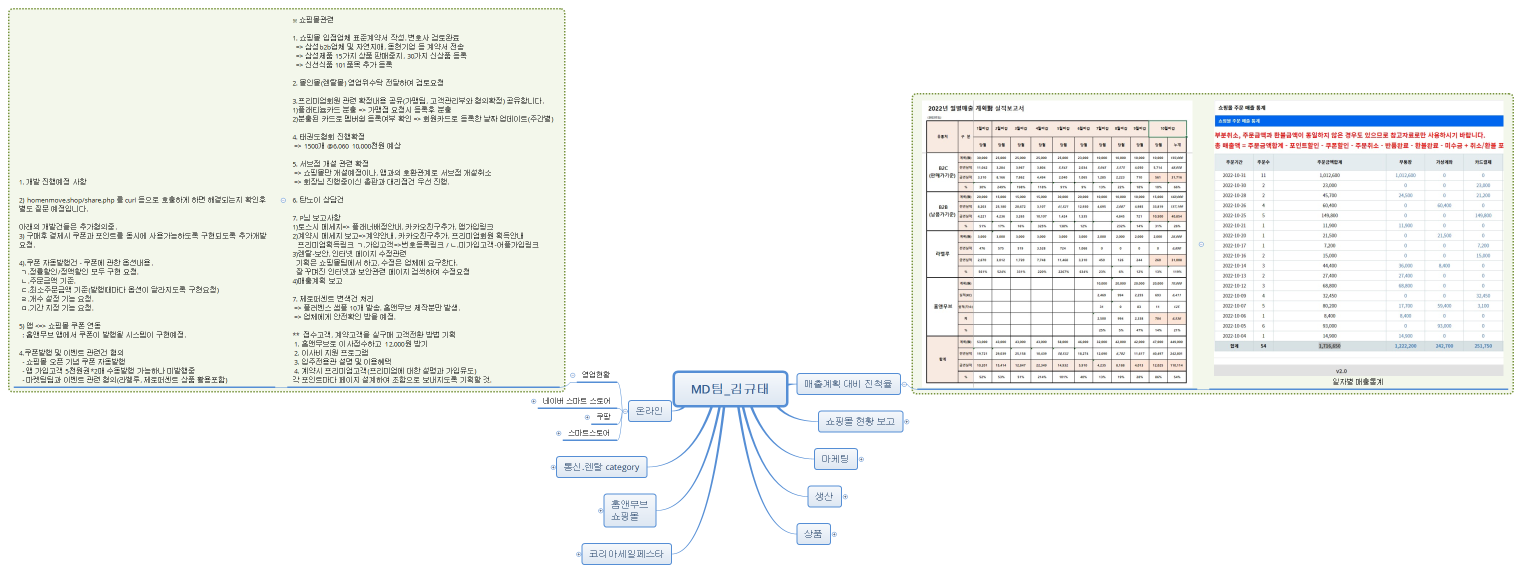The height and width of the screenshot is (573, 1522).
Task: Select the 홈앤무브 쇼핑몰 topic
Action: [630, 510]
